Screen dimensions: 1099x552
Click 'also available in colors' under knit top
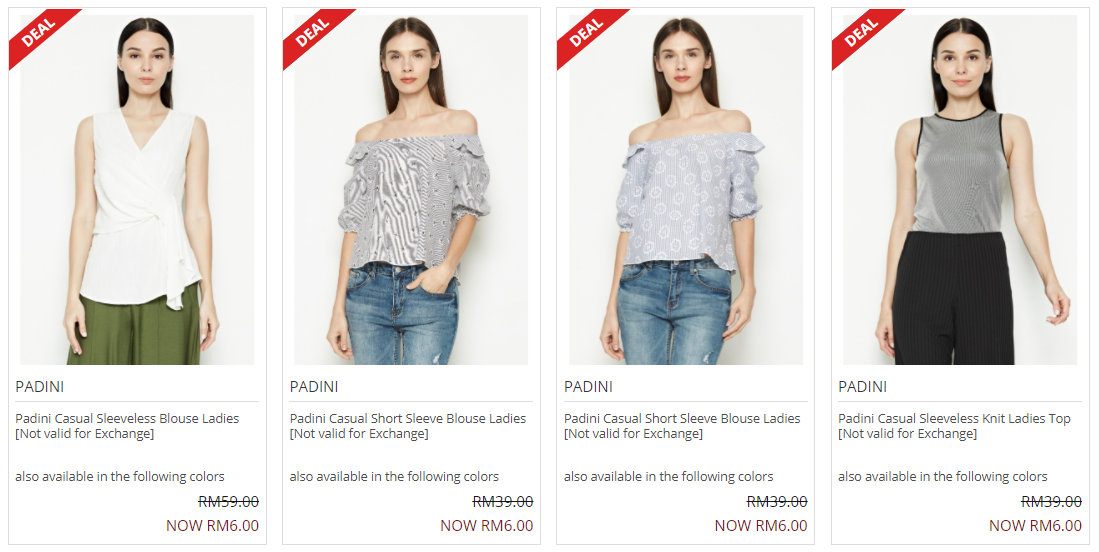(x=943, y=476)
